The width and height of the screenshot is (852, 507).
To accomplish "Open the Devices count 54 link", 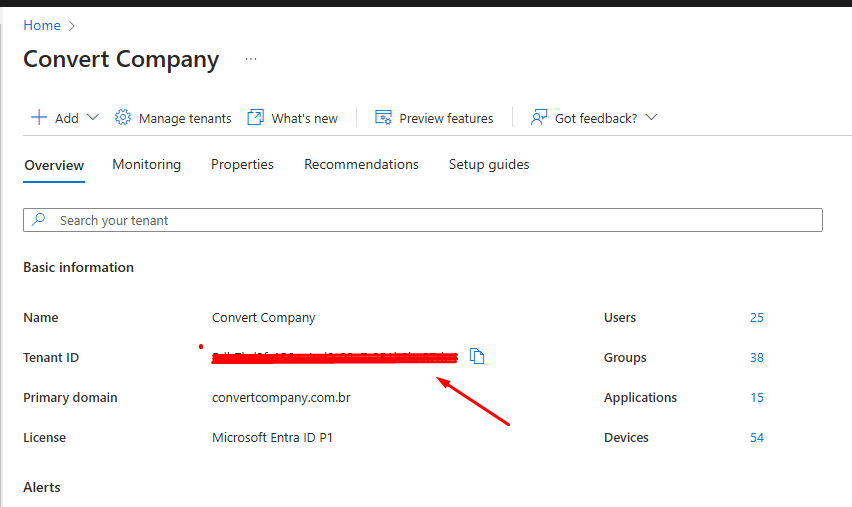I will (757, 438).
